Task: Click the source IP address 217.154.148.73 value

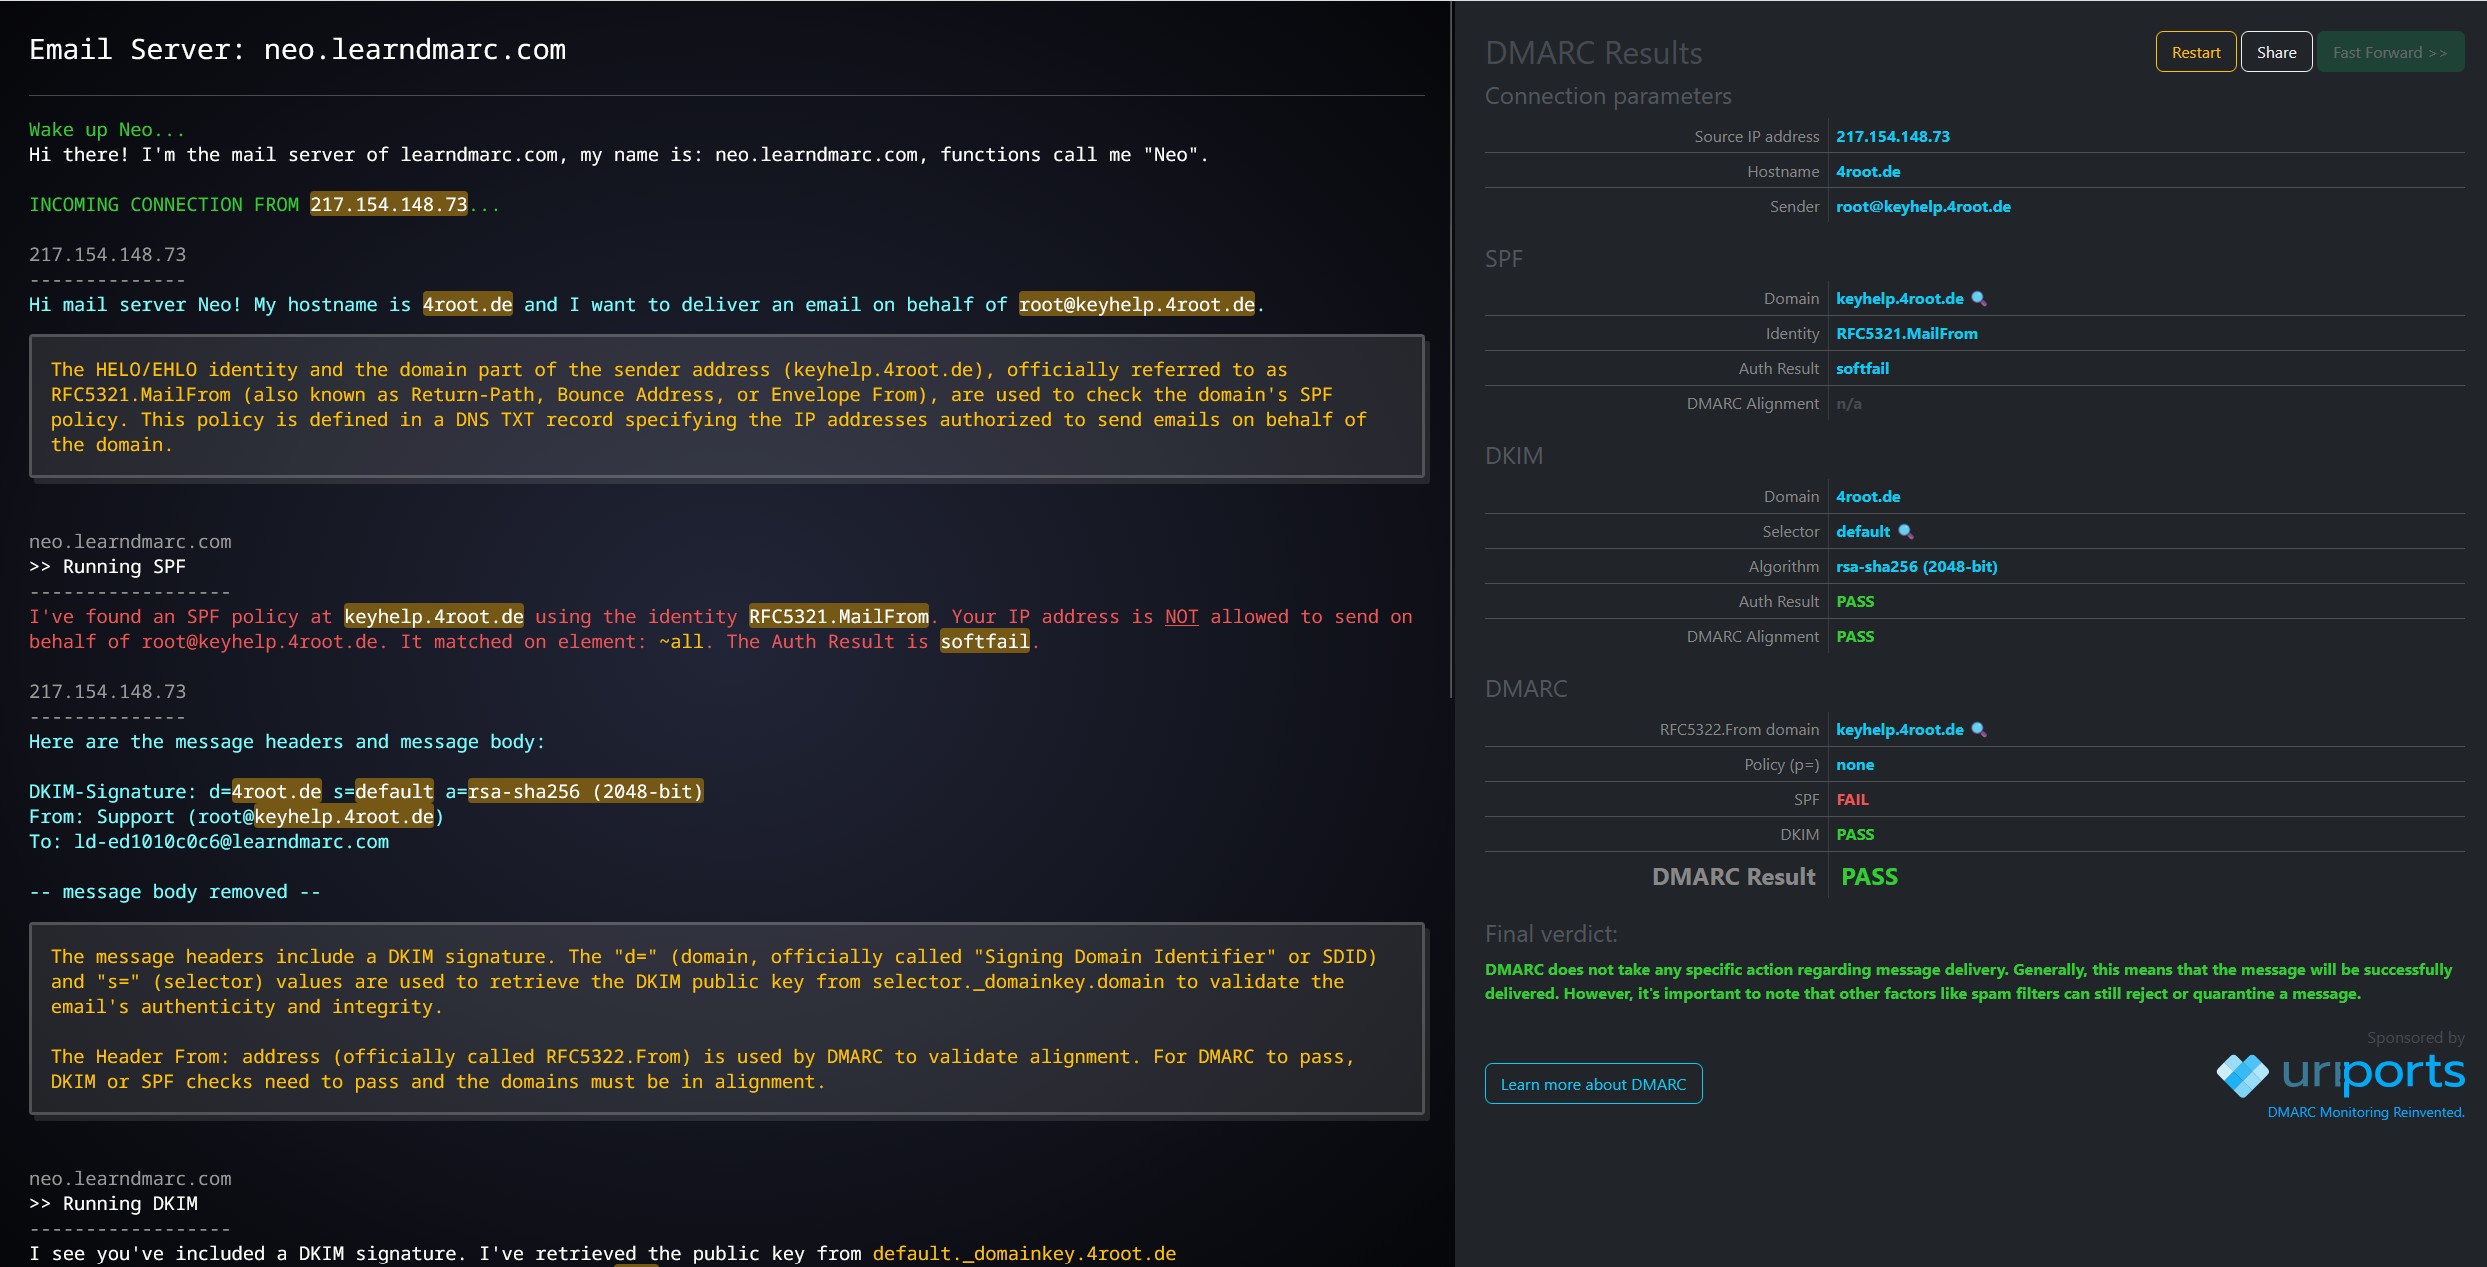Action: tap(1892, 137)
